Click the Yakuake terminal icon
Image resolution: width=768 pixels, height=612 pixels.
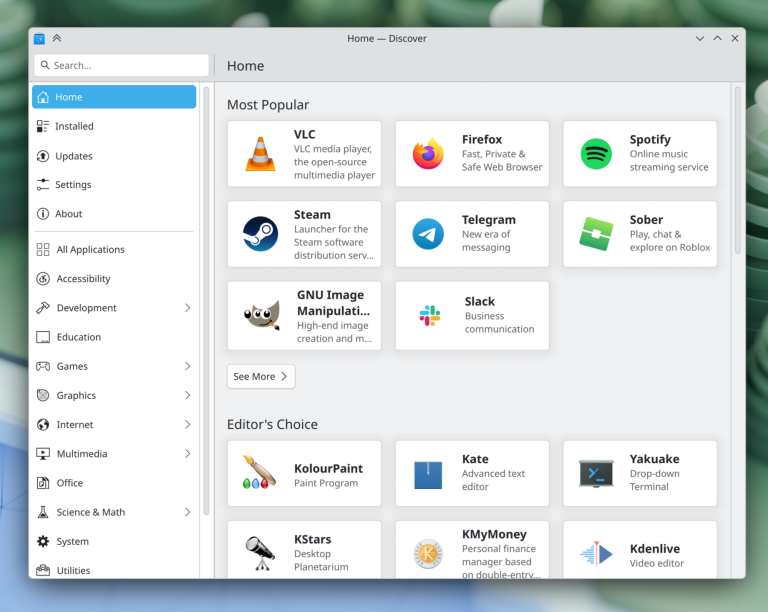(x=596, y=473)
